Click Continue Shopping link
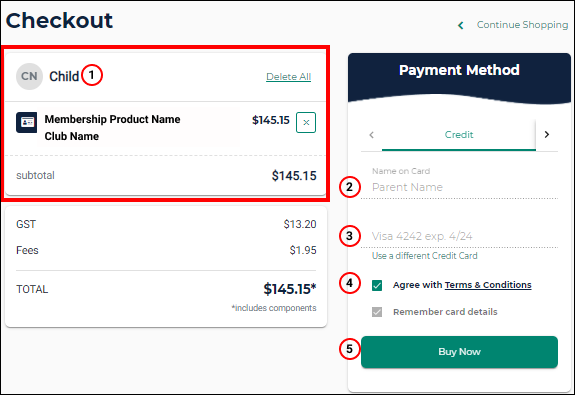This screenshot has width=575, height=395. click(x=522, y=25)
